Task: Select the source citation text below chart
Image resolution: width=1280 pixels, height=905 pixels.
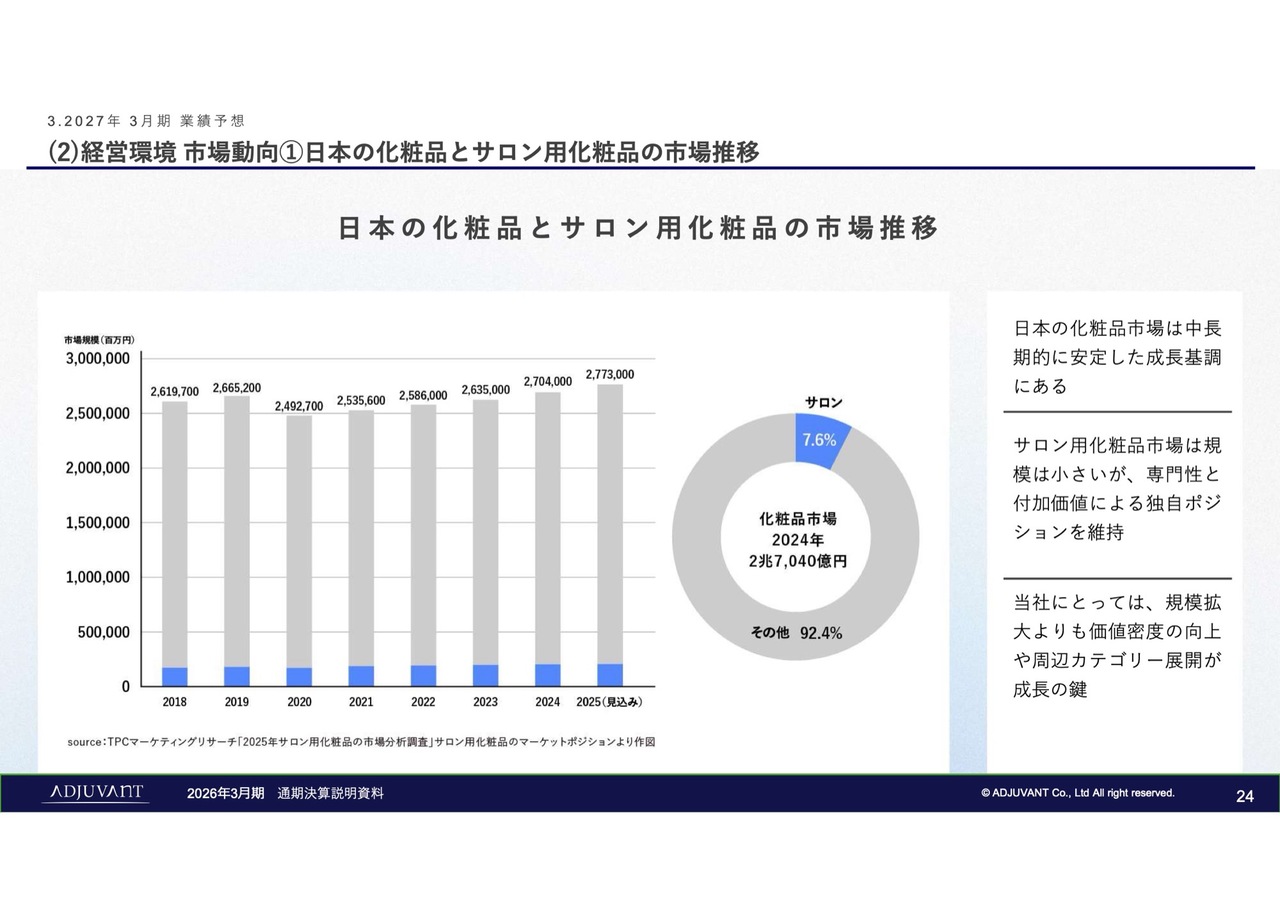Action: pos(361,742)
